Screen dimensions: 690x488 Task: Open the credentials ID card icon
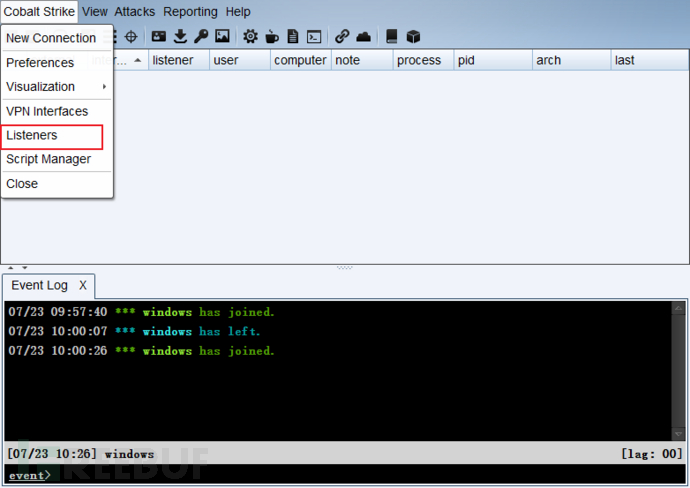[x=159, y=37]
